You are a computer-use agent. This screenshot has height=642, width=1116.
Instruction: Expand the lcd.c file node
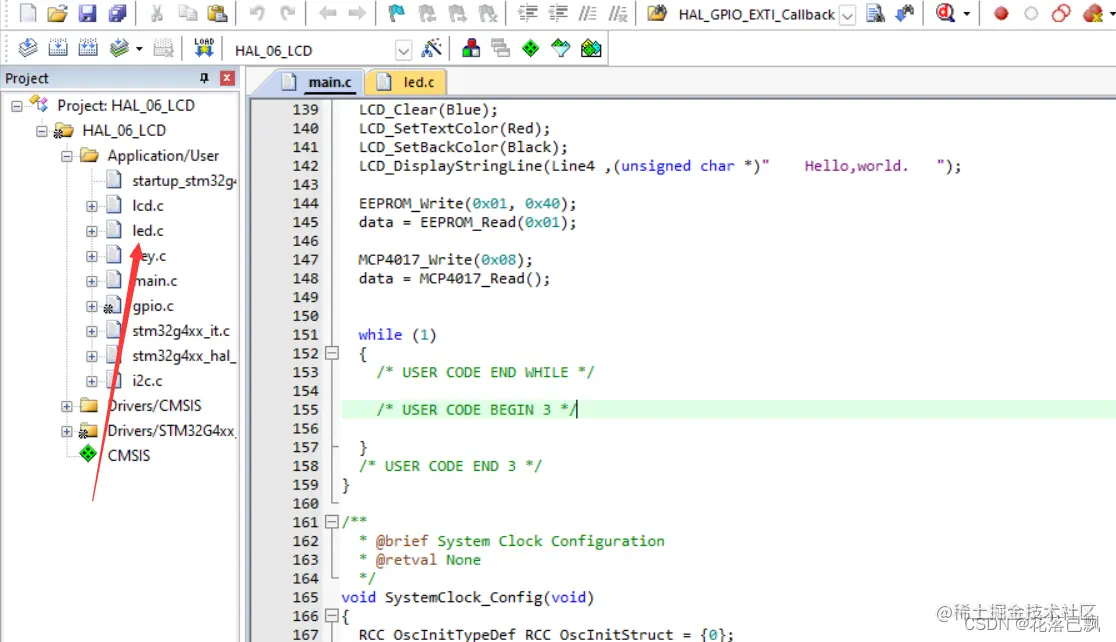92,206
